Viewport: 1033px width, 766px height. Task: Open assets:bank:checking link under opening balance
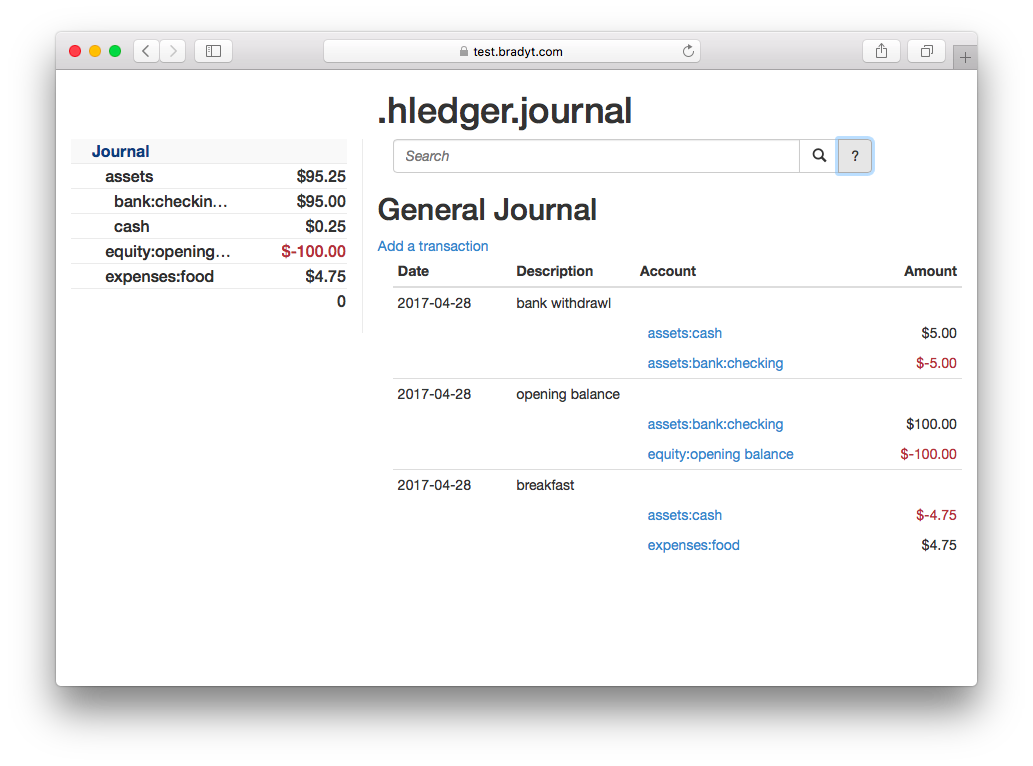715,424
